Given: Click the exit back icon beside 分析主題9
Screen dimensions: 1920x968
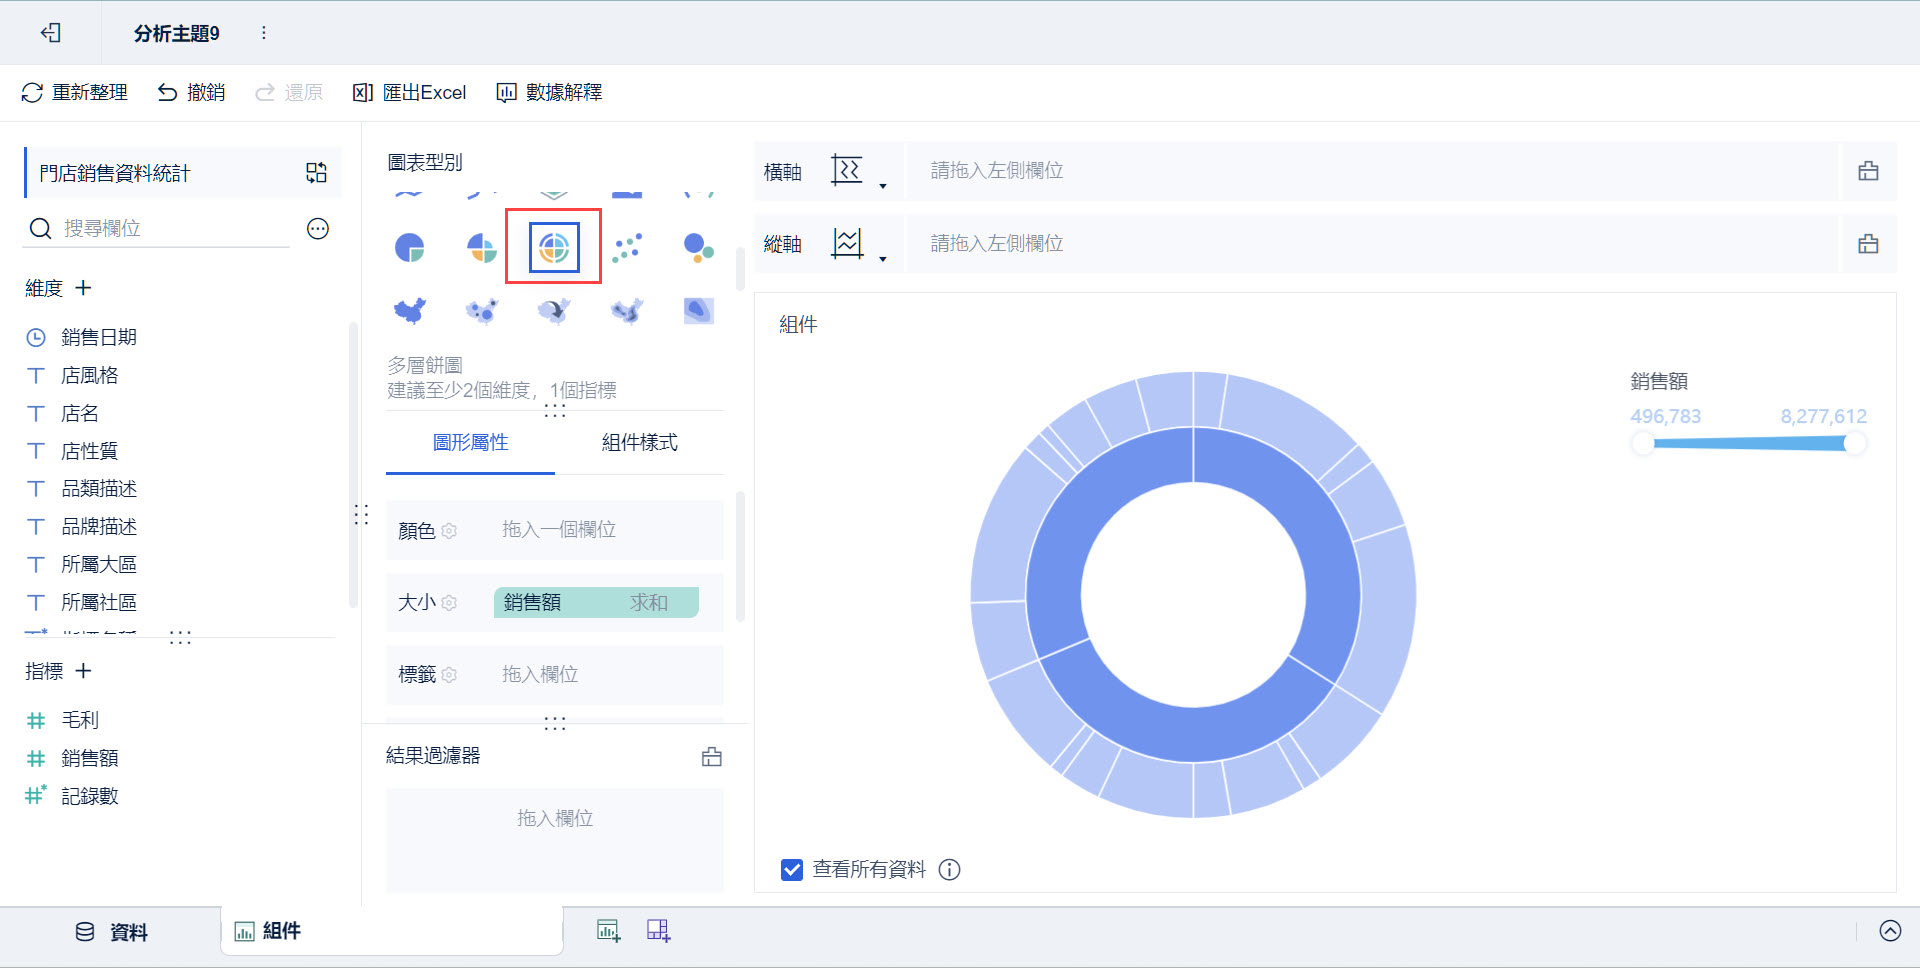Looking at the screenshot, I should (x=50, y=33).
